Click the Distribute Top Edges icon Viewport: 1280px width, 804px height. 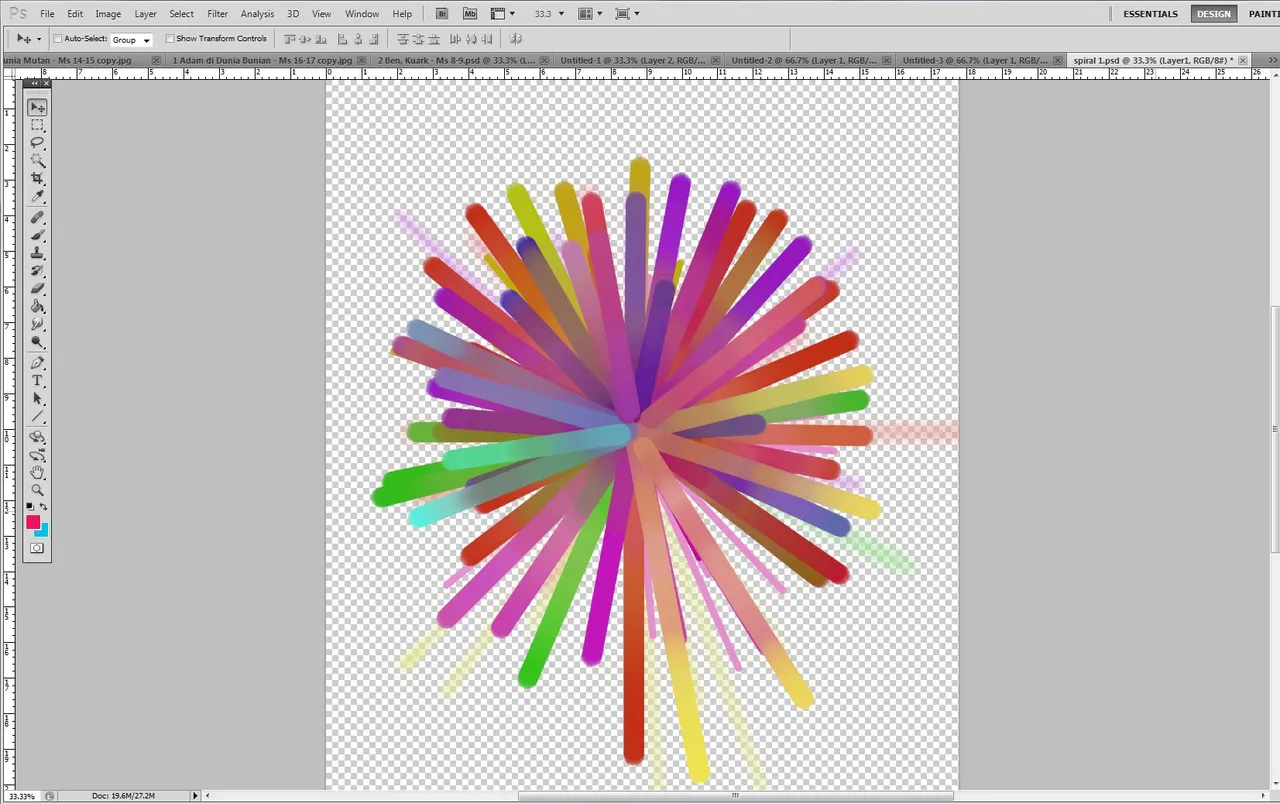(403, 39)
